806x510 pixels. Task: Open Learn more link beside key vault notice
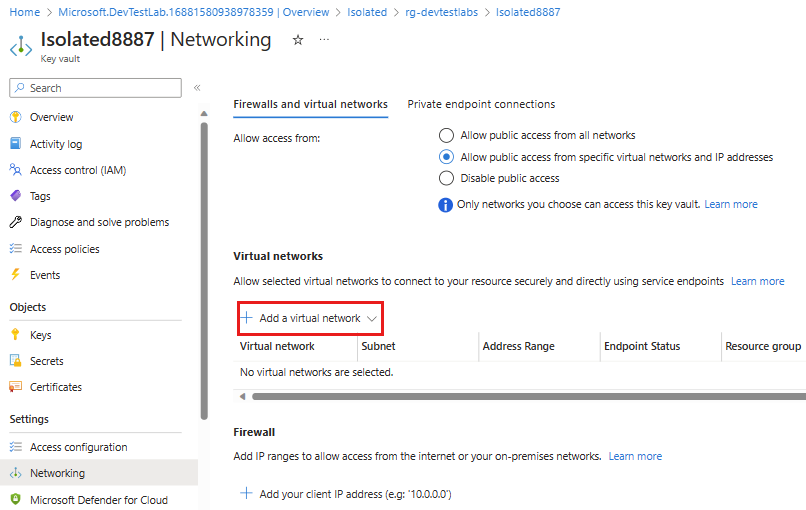(x=731, y=204)
